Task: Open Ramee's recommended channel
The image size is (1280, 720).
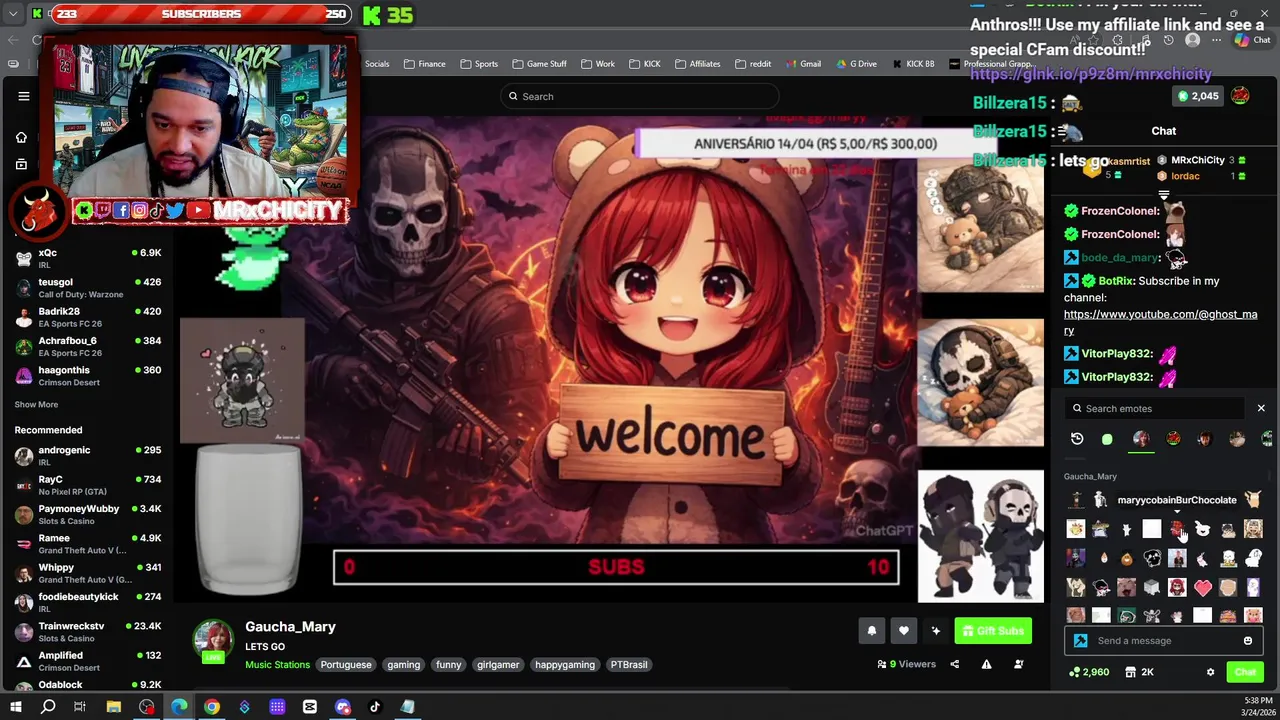Action: (x=88, y=543)
